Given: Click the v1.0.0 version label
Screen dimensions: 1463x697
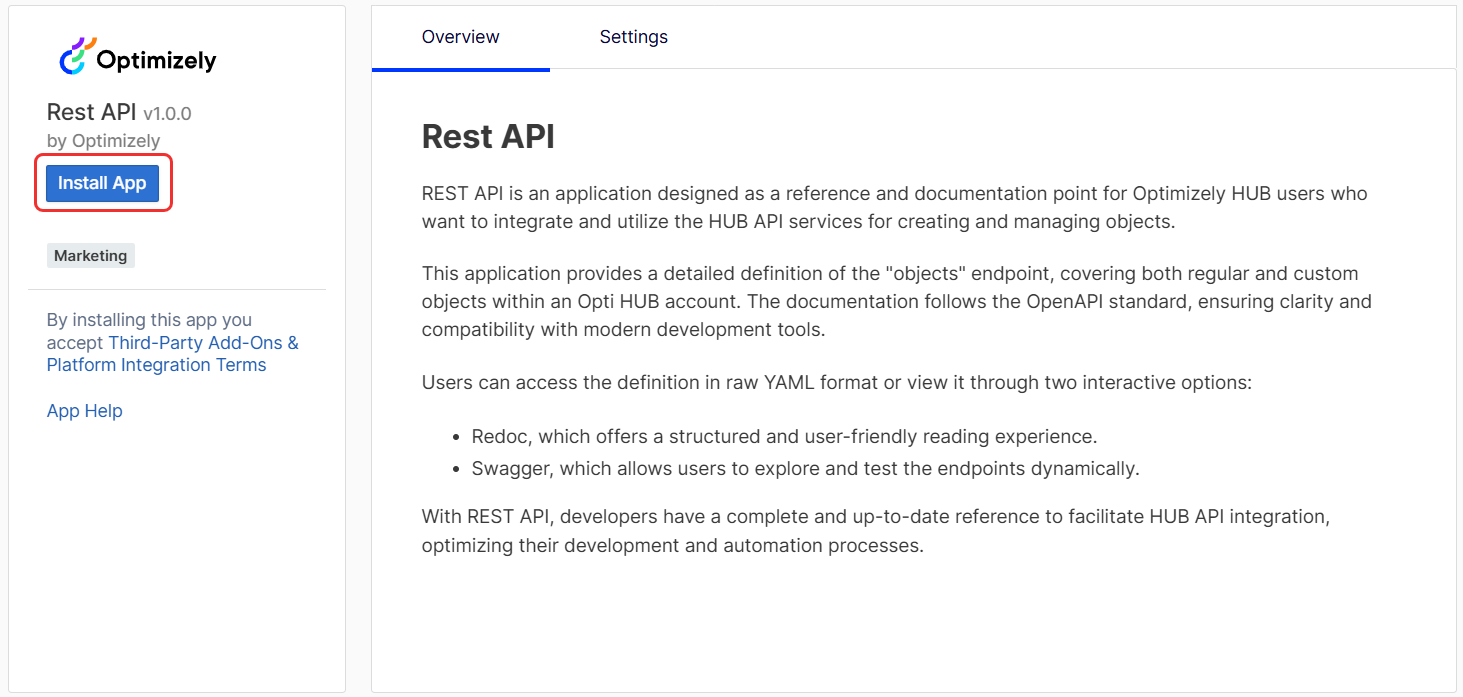Looking at the screenshot, I should [x=167, y=114].
